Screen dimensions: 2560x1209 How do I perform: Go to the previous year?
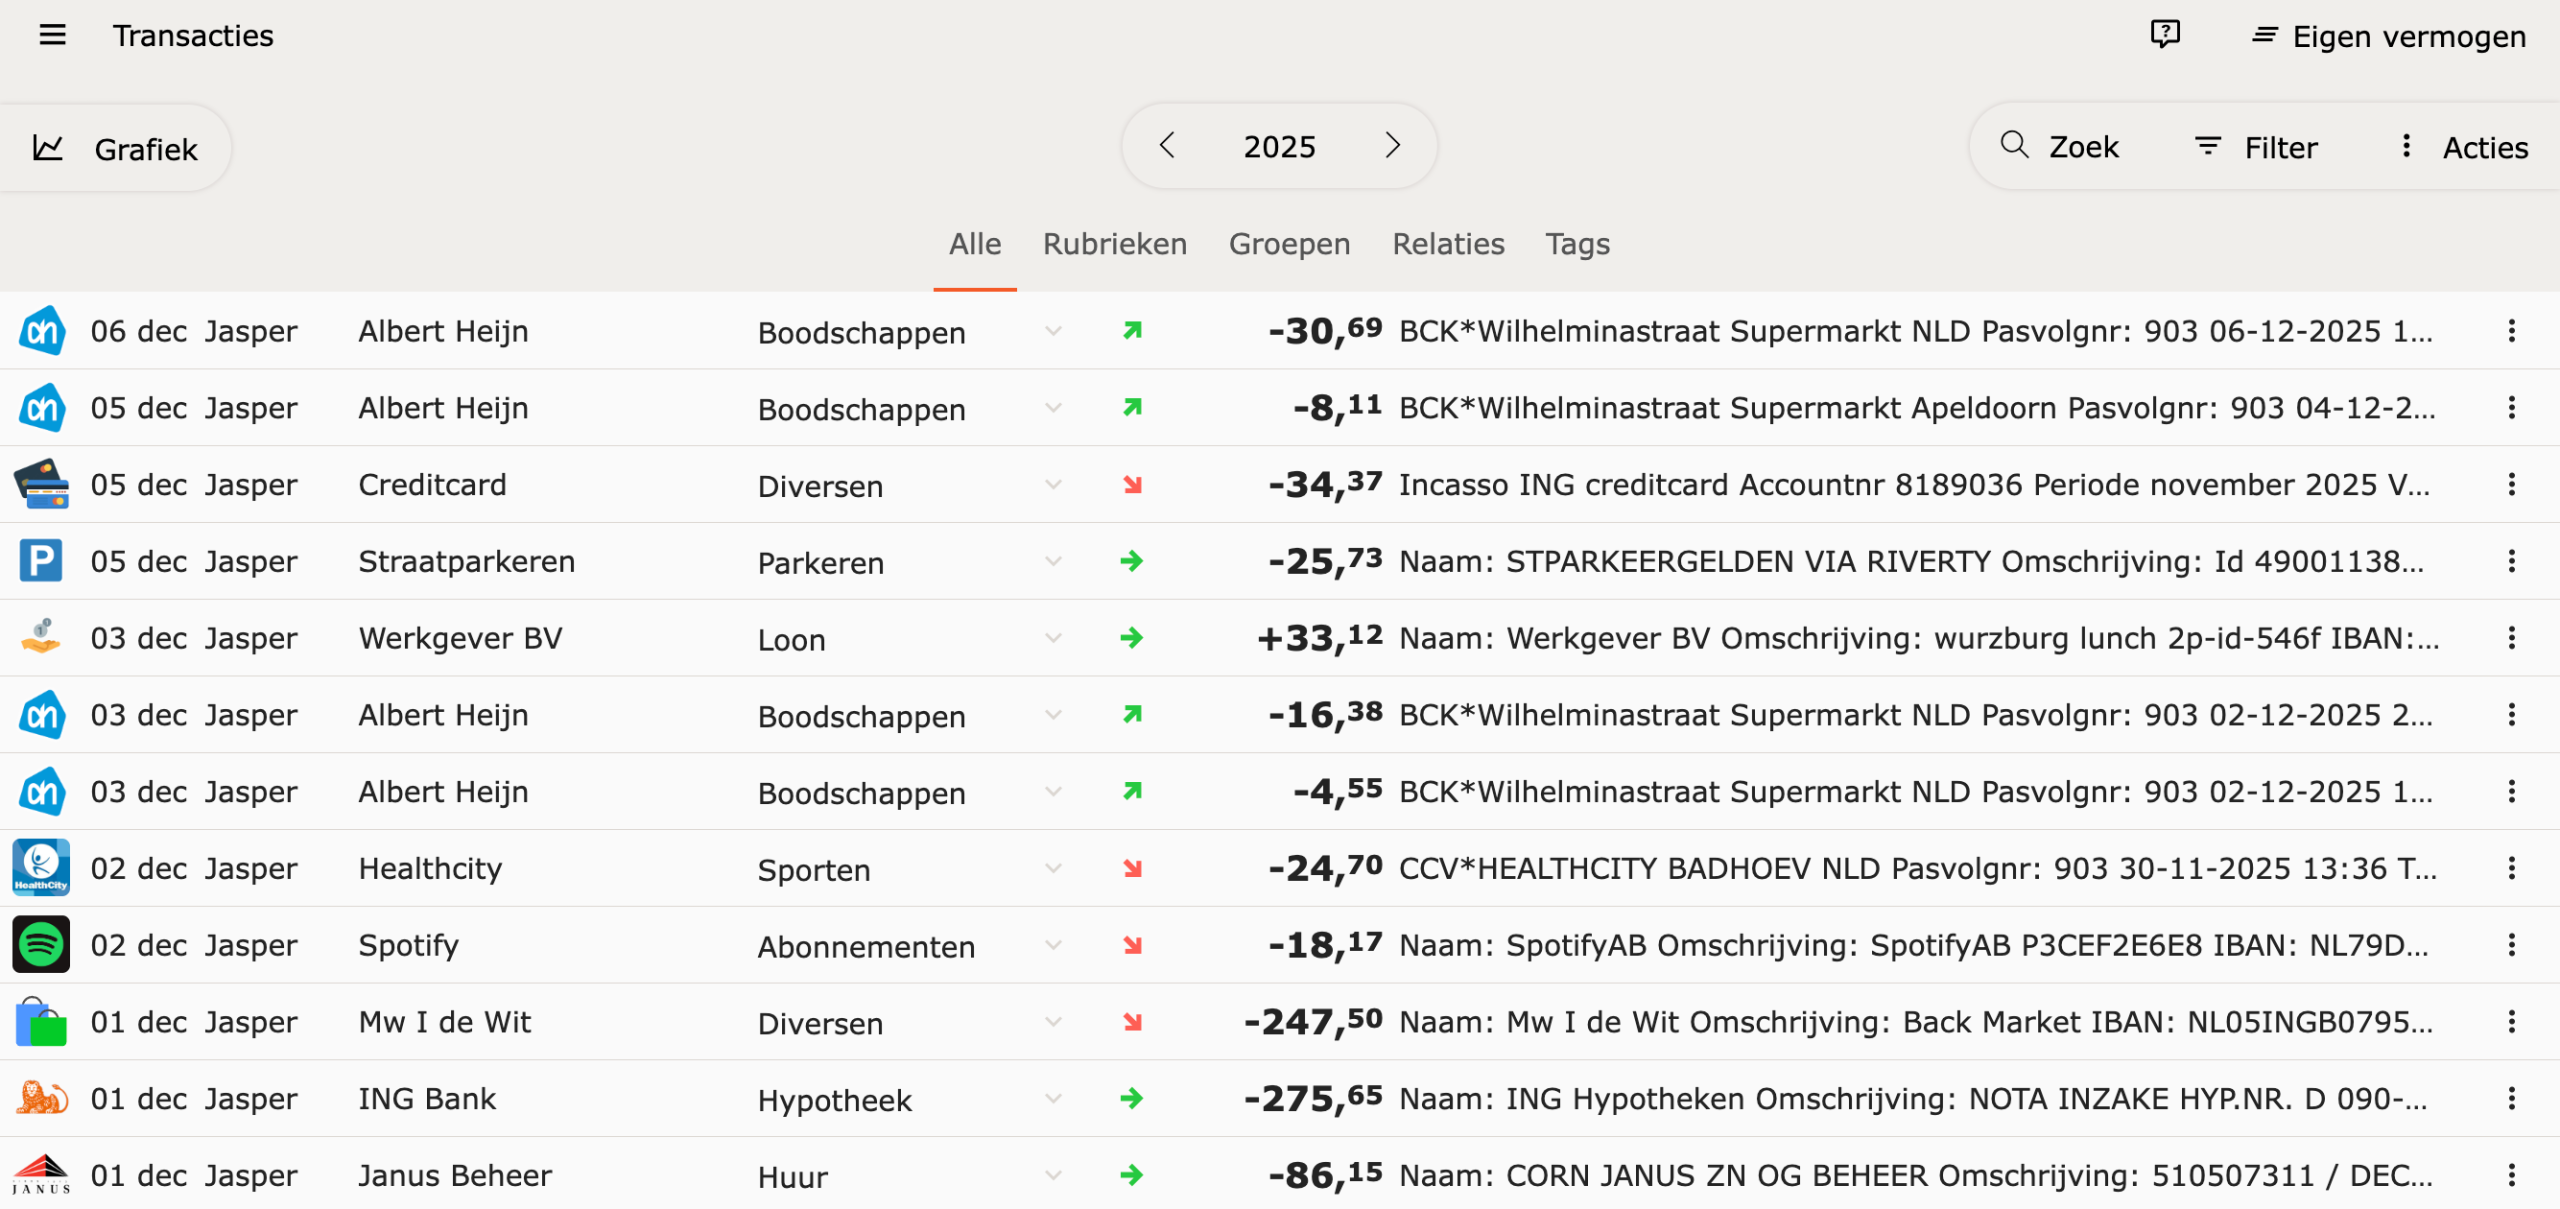pos(1167,146)
